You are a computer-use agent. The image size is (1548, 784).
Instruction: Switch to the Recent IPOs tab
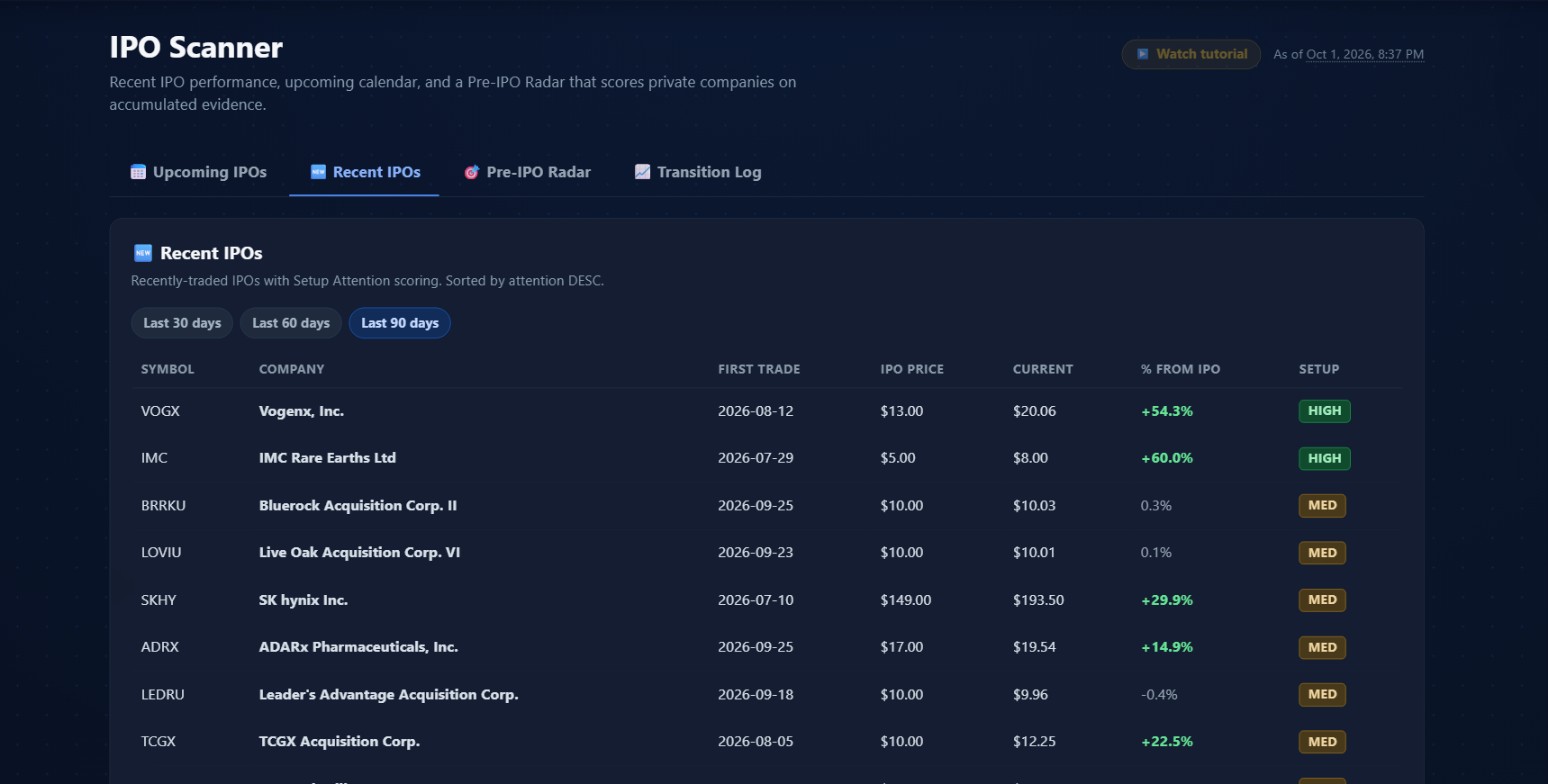tap(364, 172)
